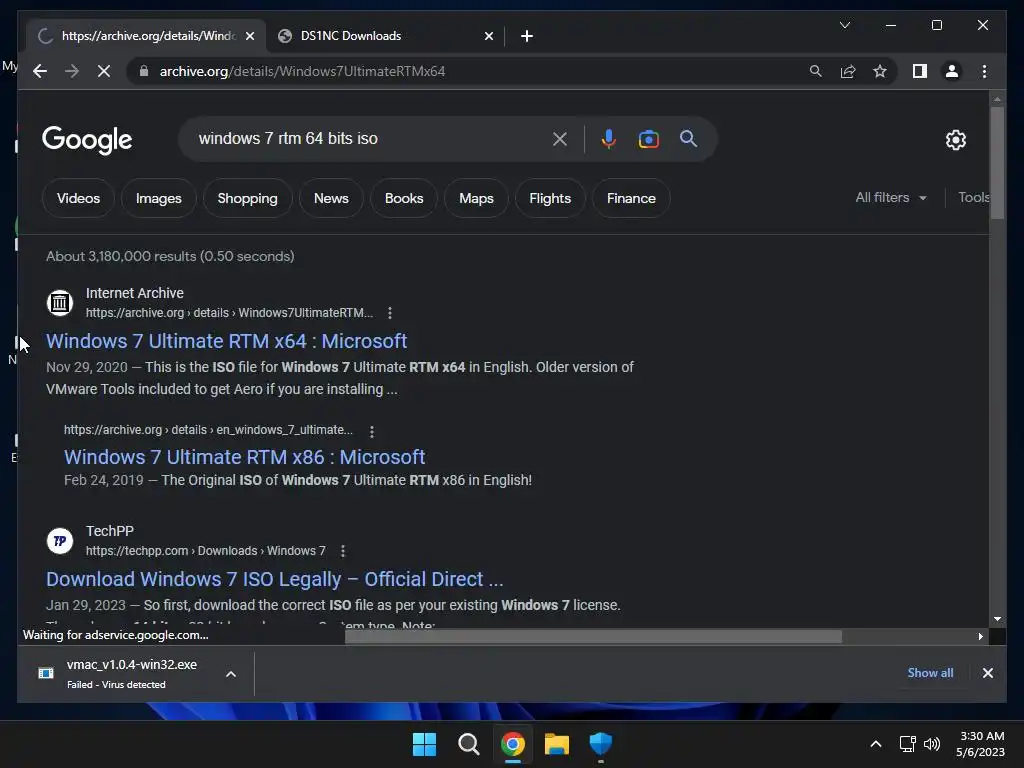Select the Images filter chip
Screen dimensions: 1024x768
click(159, 198)
